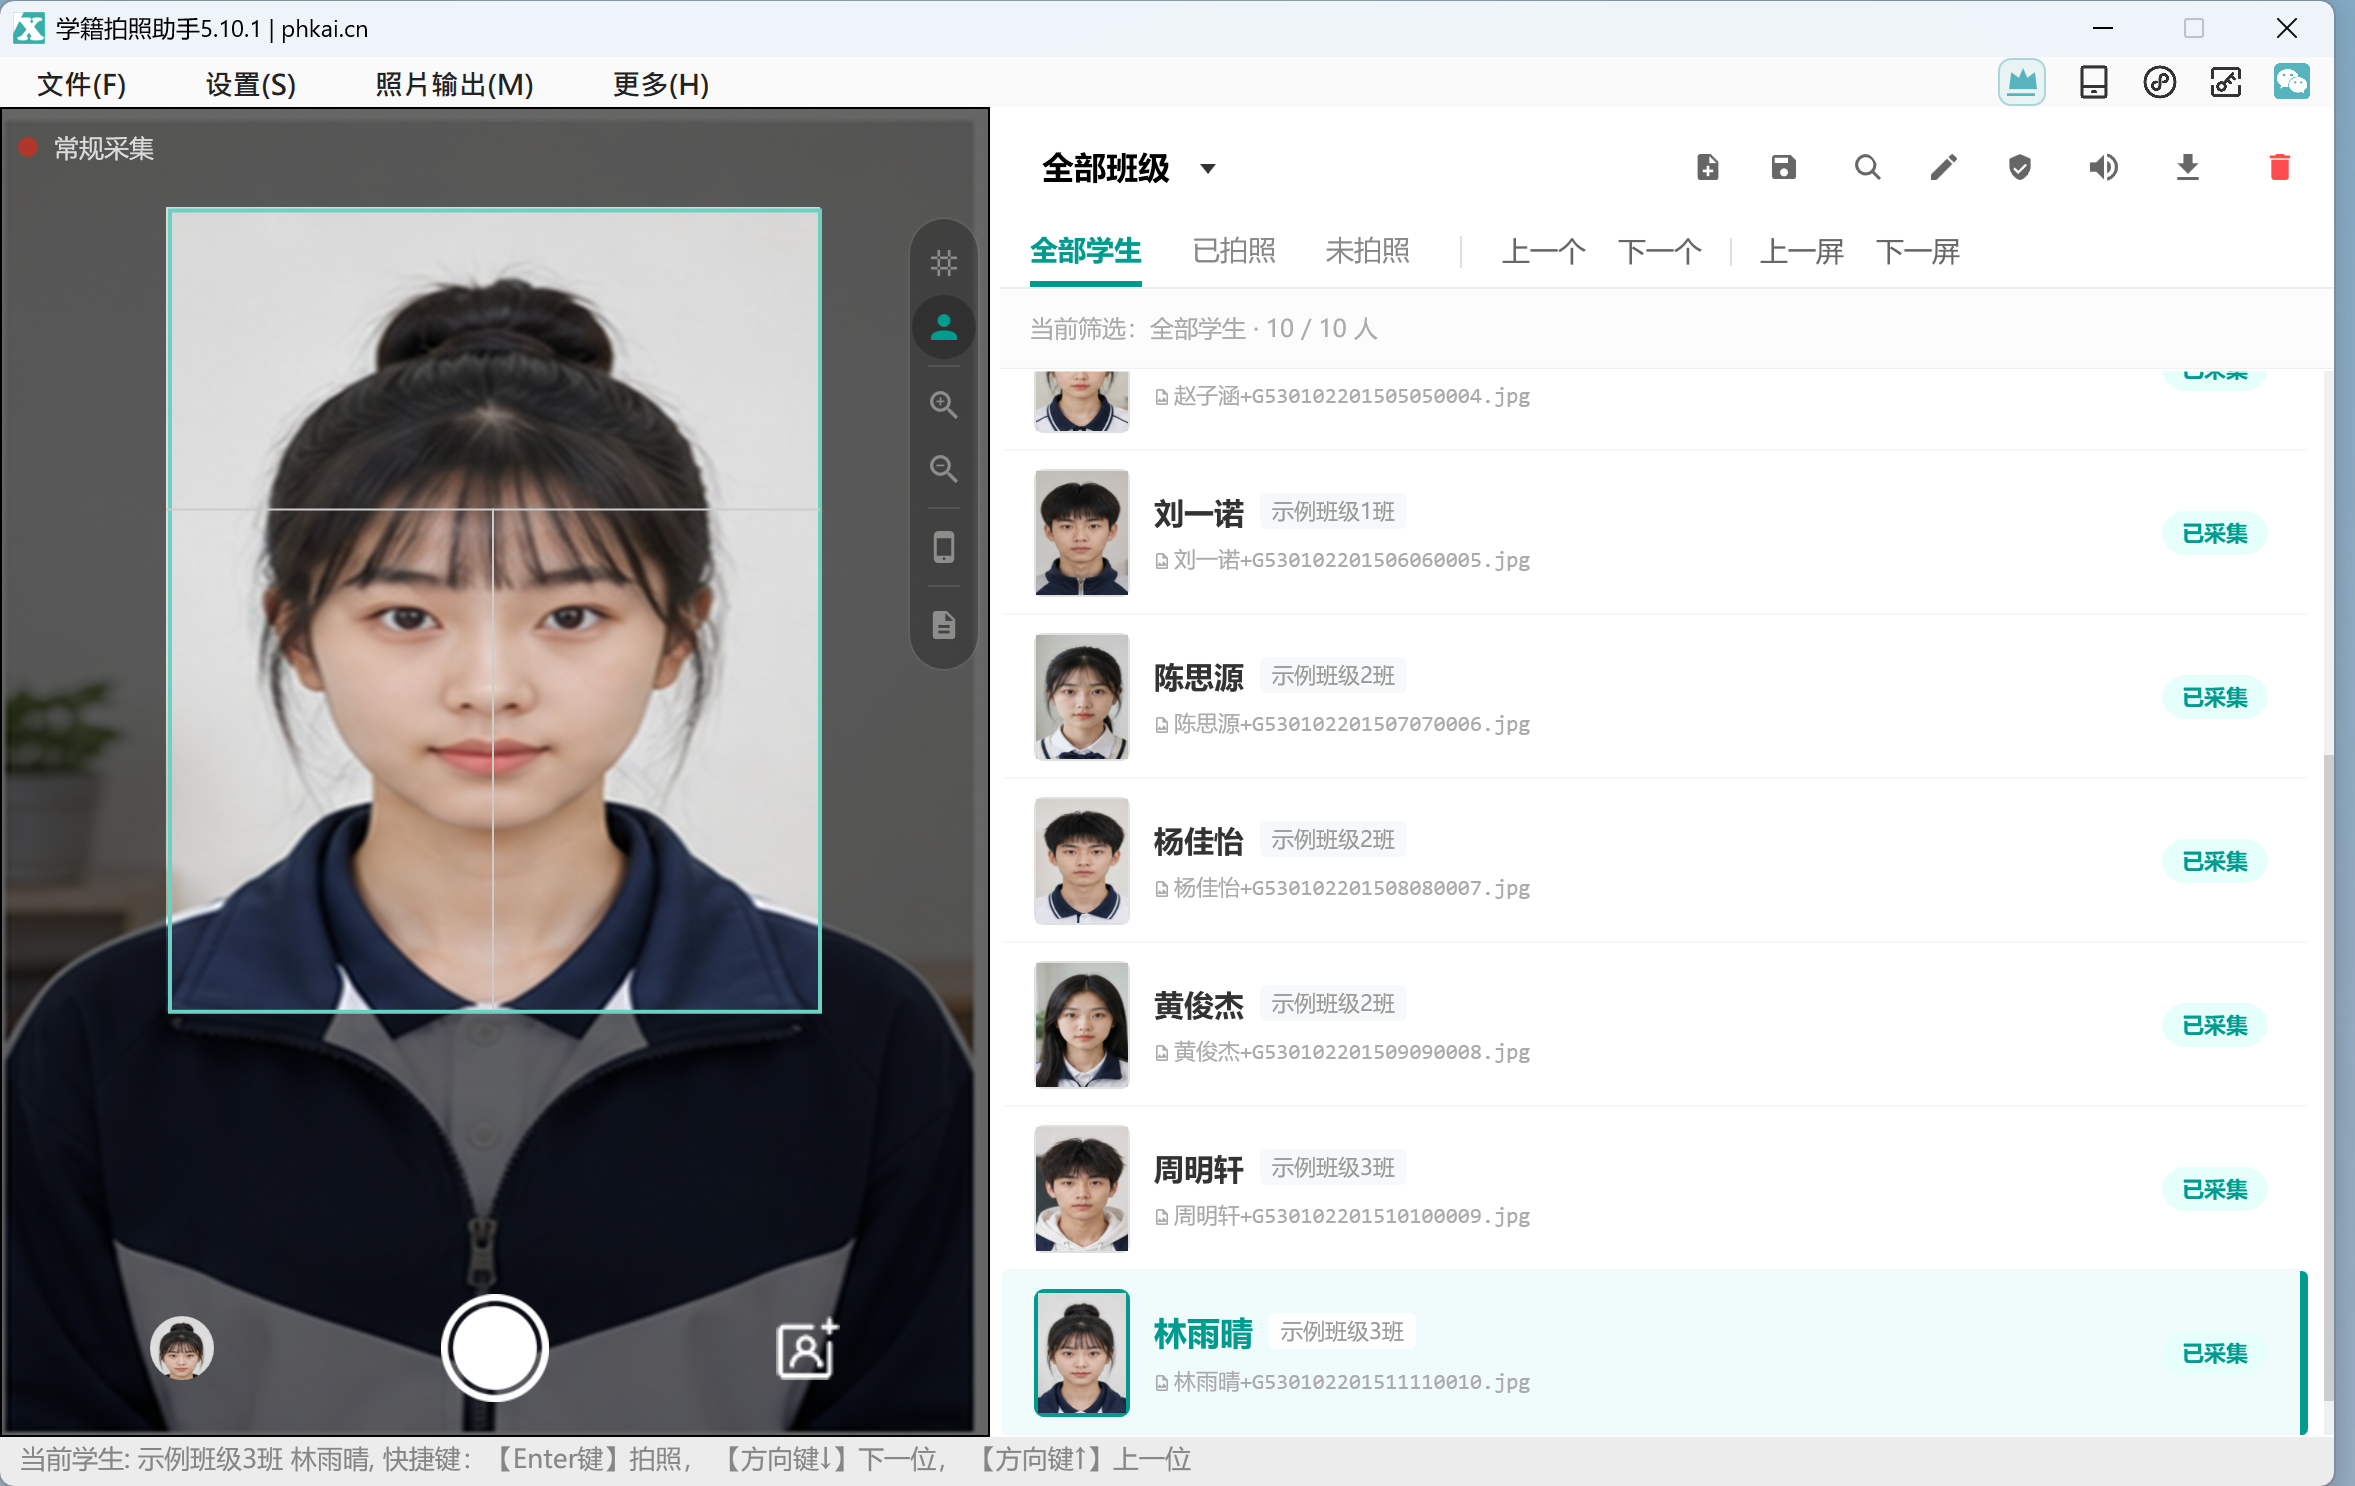This screenshot has width=2355, height=1486.
Task: Select student 刘一诺 in the list
Action: 1654,533
